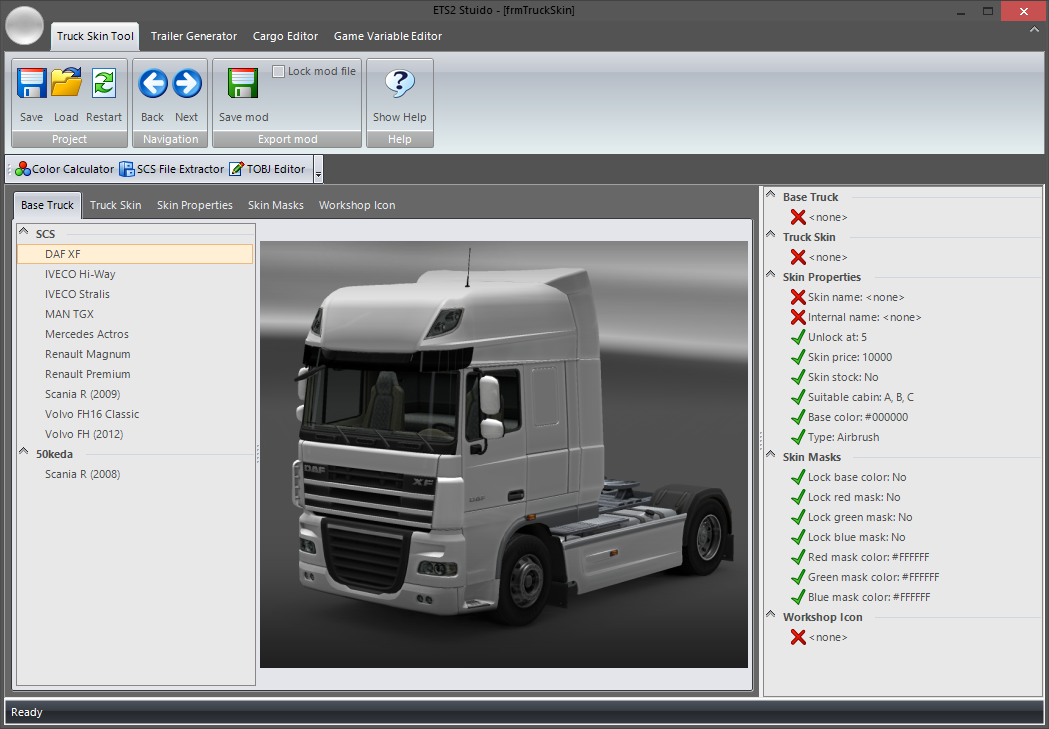Switch to the Skin Masks tab
The image size is (1049, 729).
tap(276, 205)
